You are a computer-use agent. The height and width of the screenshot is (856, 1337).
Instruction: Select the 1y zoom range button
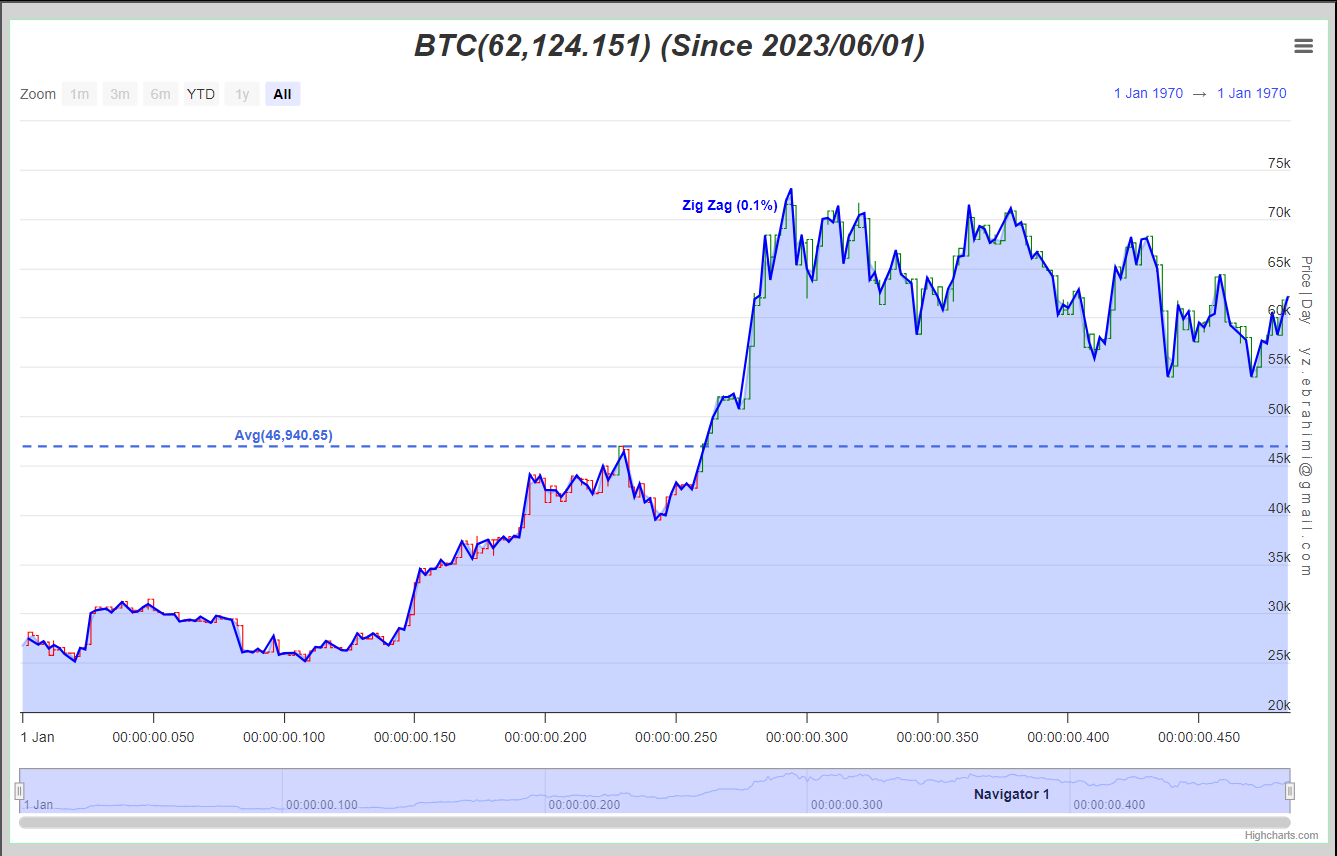coord(242,94)
